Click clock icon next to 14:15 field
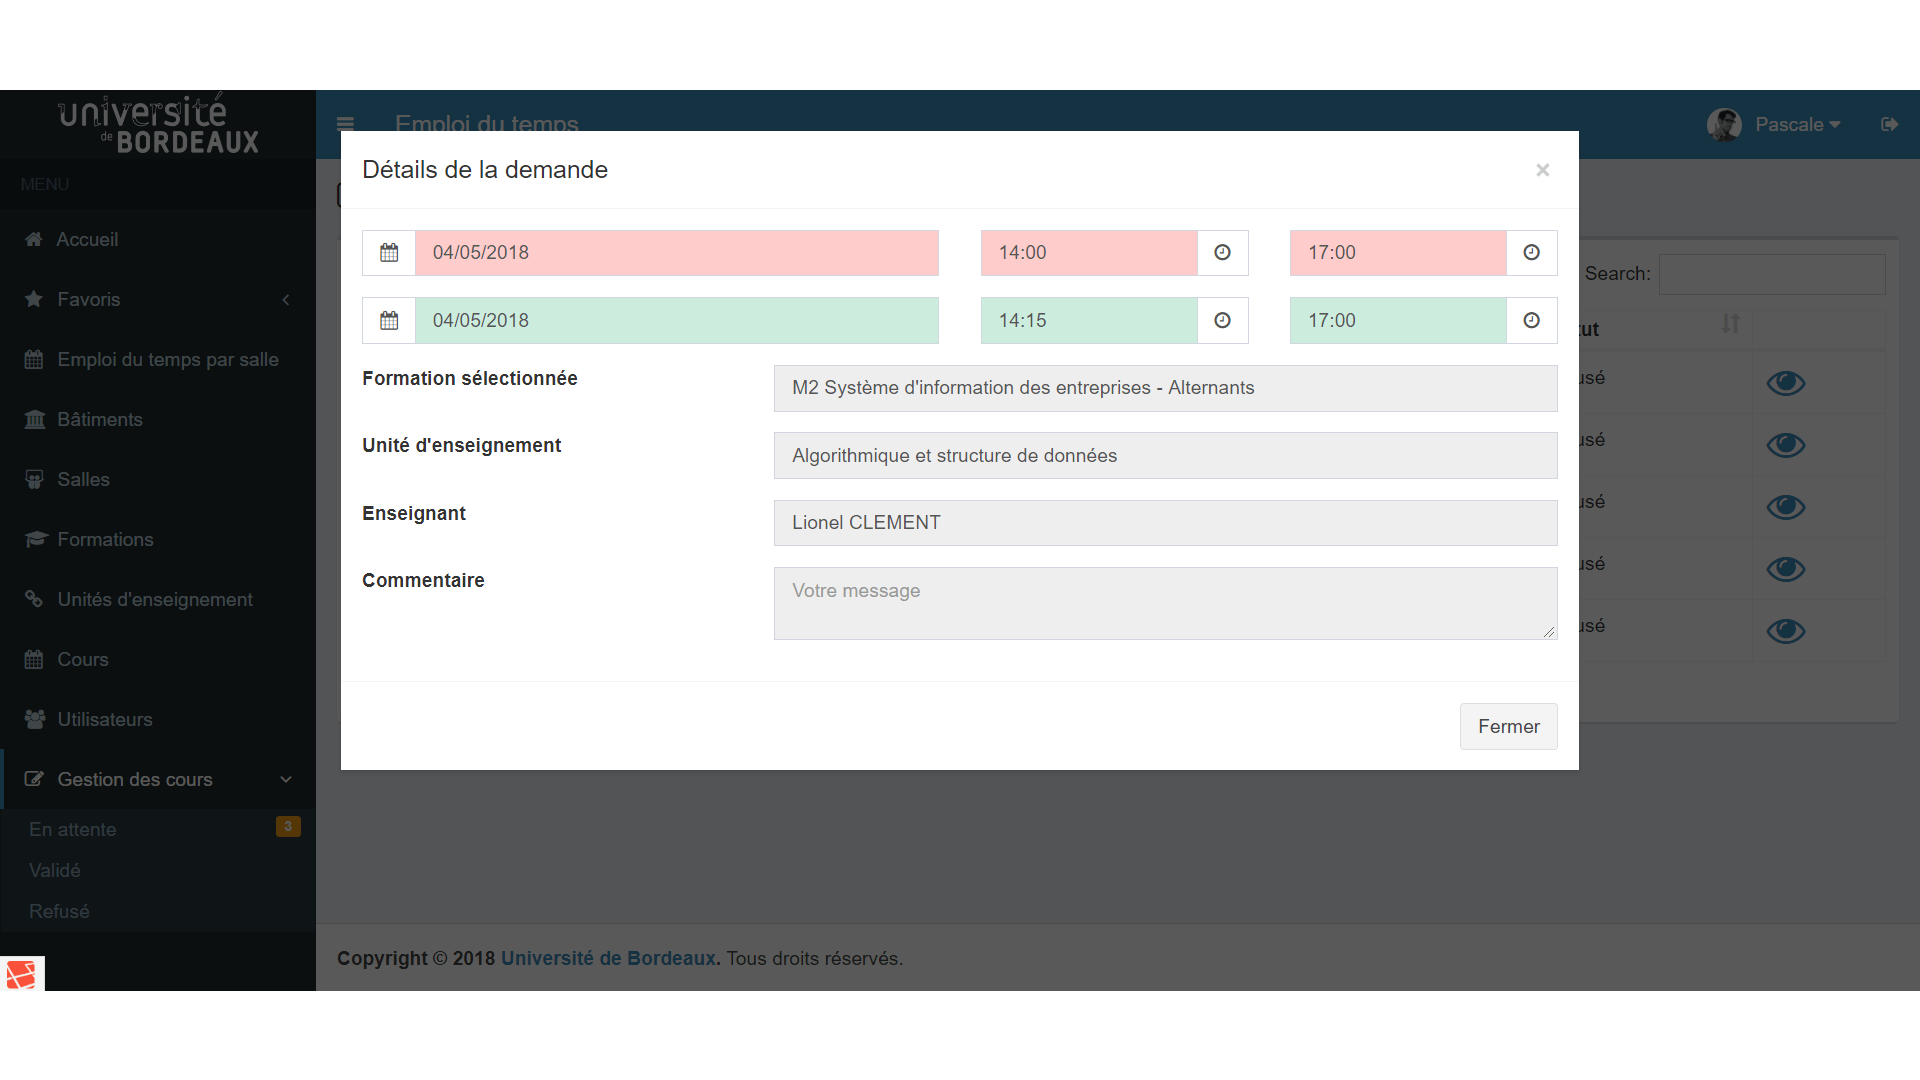The height and width of the screenshot is (1080, 1920). tap(1222, 321)
